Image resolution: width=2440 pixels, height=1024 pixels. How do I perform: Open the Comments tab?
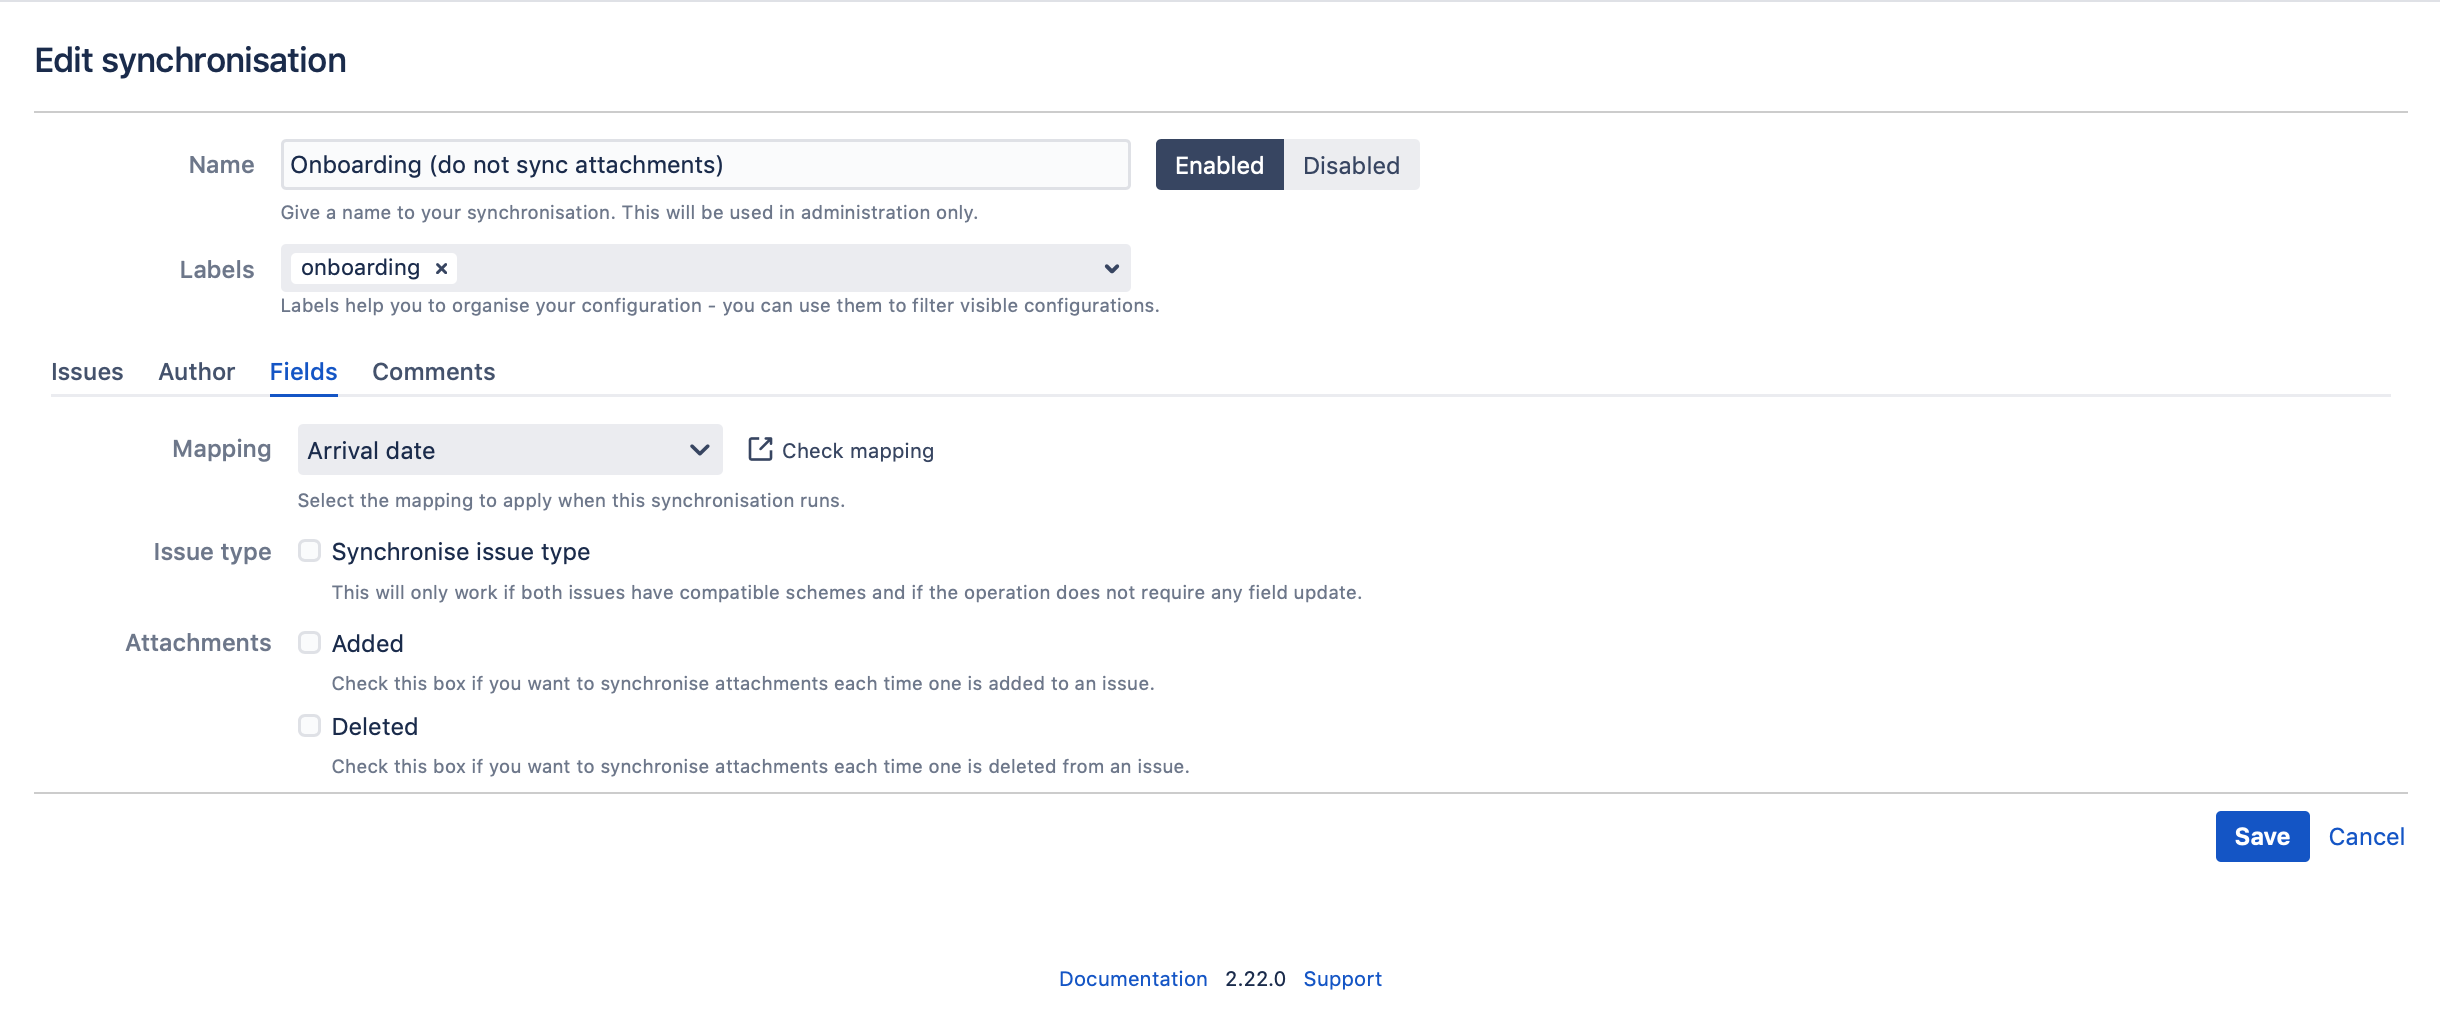(x=433, y=371)
